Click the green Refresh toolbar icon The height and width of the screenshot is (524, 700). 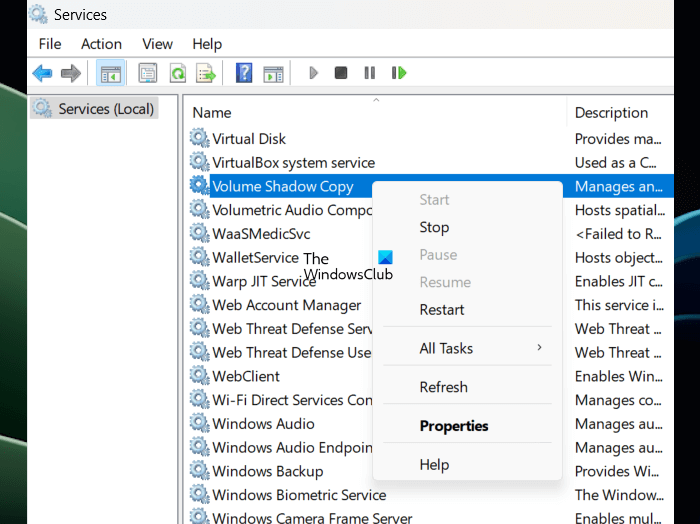click(177, 73)
